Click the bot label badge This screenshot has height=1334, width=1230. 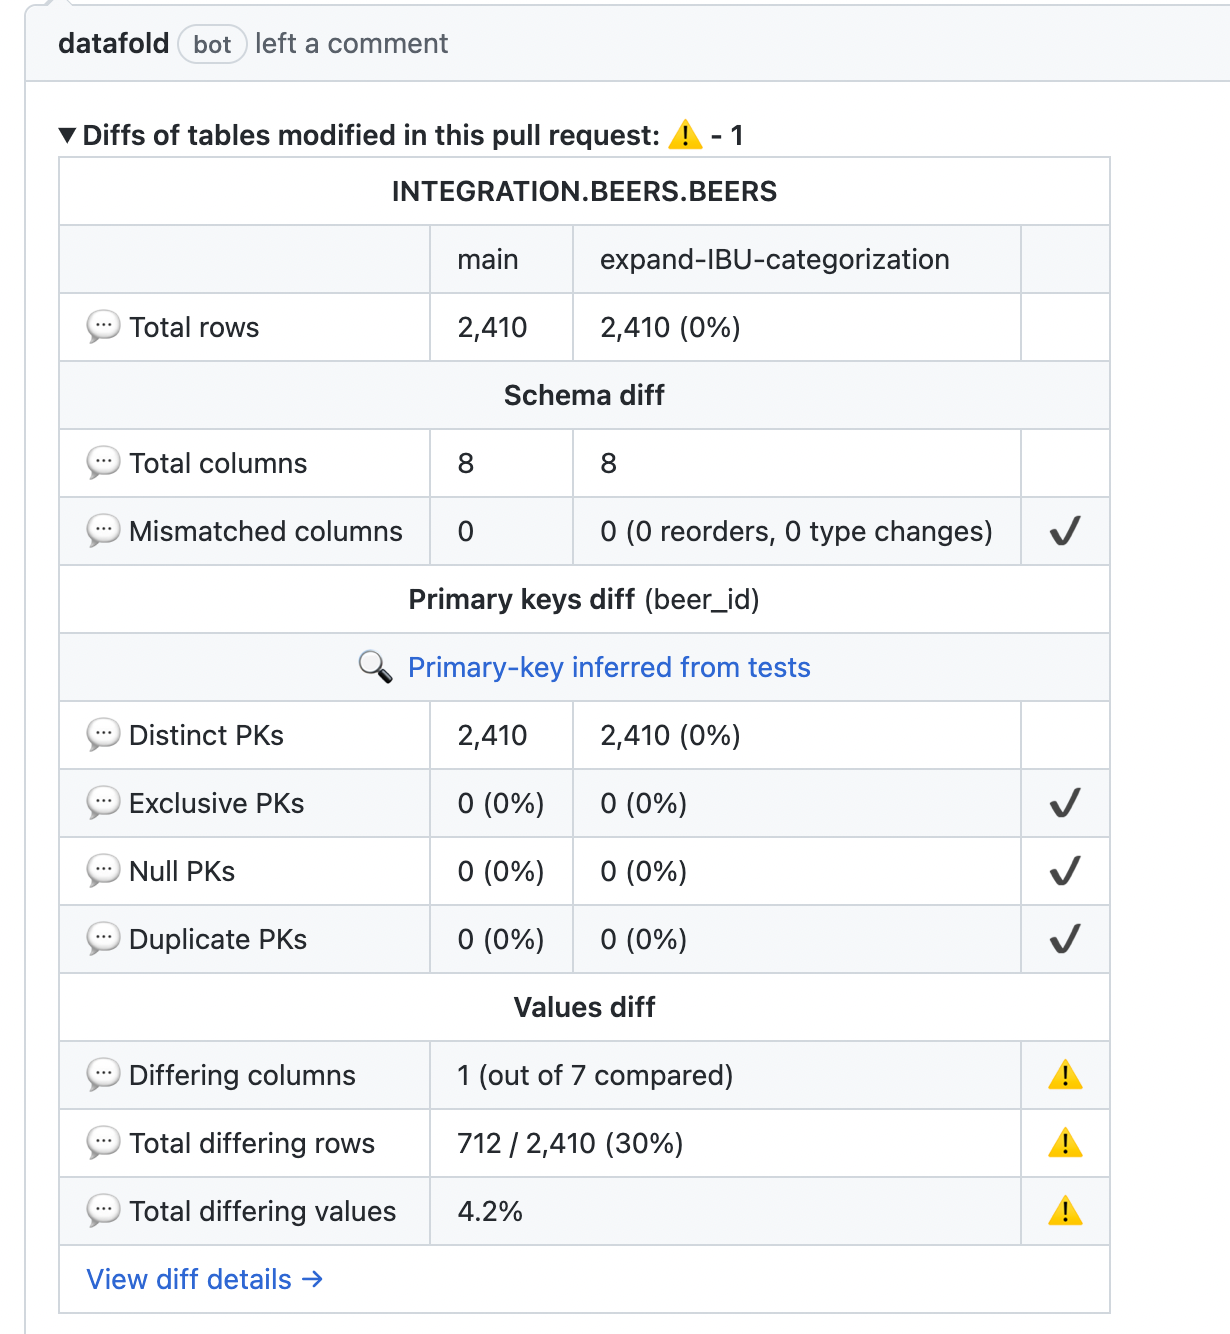[x=212, y=45]
